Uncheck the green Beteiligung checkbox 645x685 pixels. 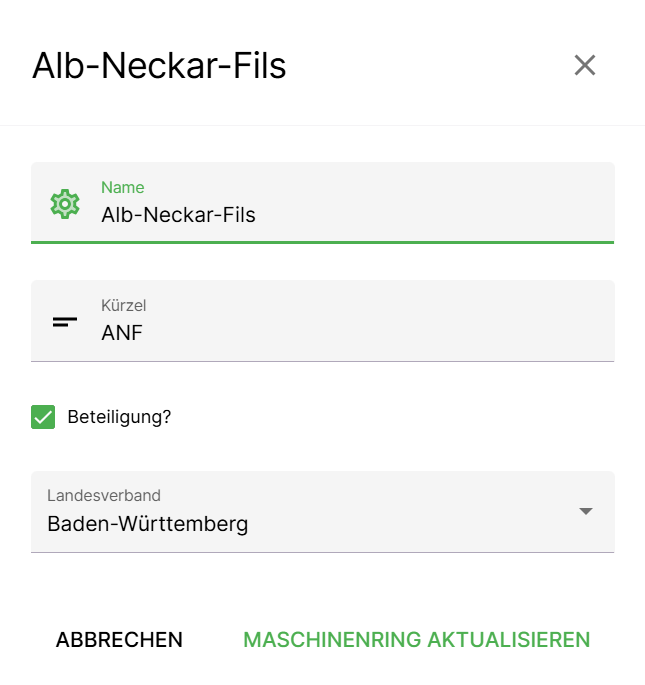[x=43, y=417]
